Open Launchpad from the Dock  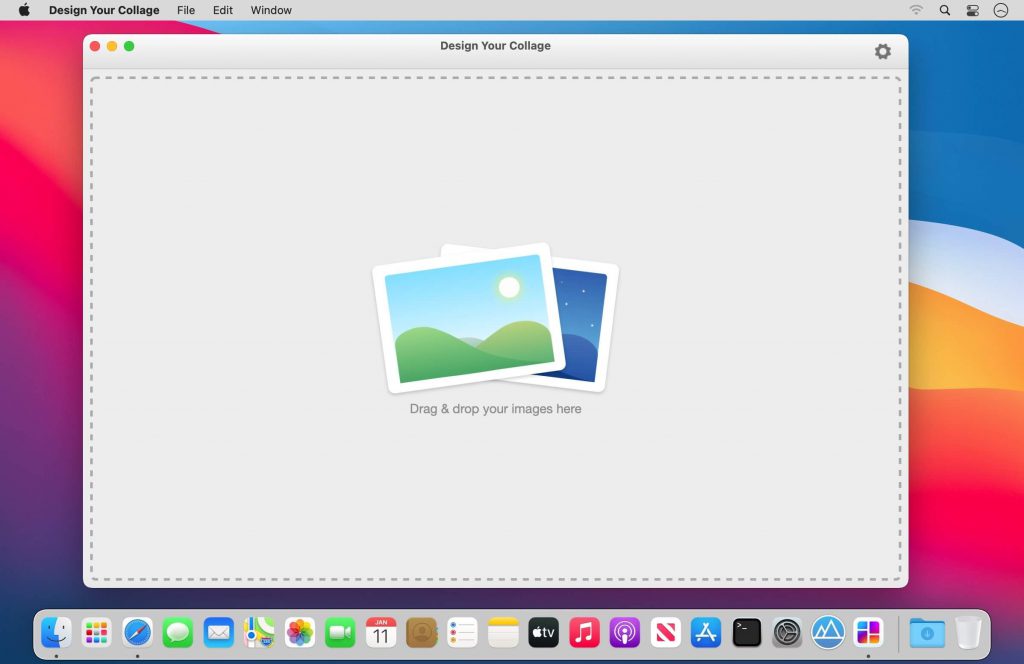96,632
